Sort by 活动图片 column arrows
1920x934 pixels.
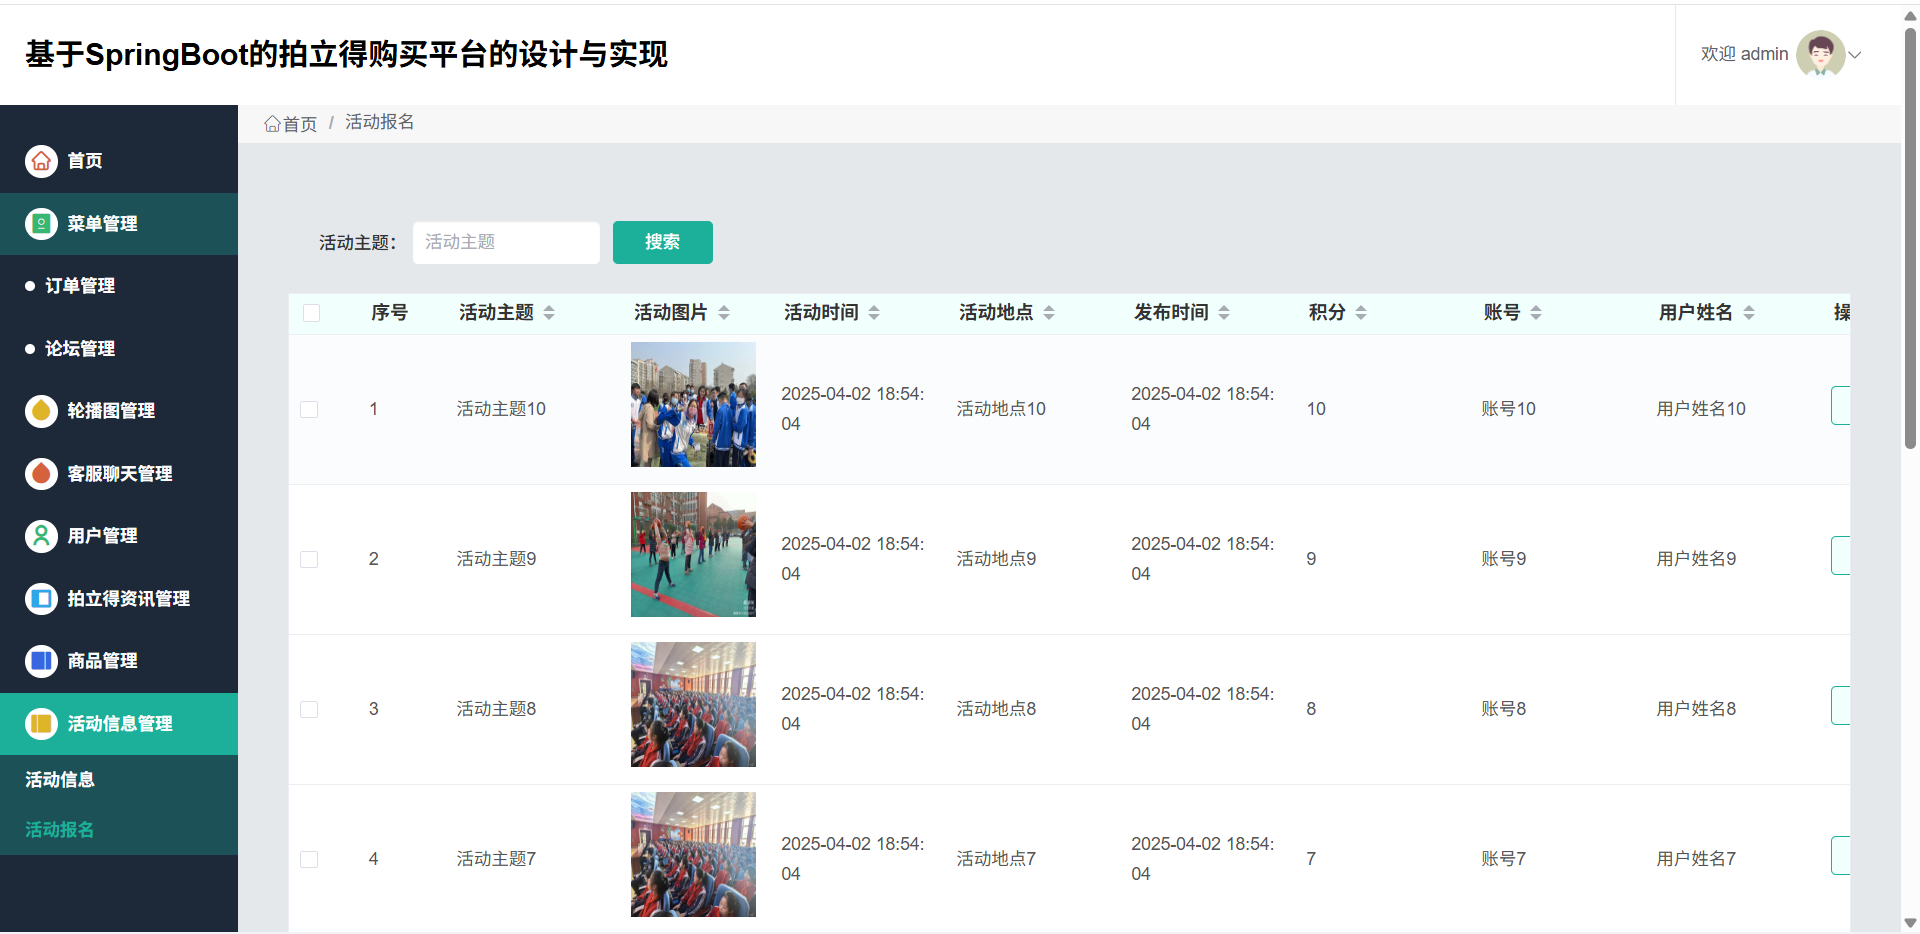(x=724, y=313)
